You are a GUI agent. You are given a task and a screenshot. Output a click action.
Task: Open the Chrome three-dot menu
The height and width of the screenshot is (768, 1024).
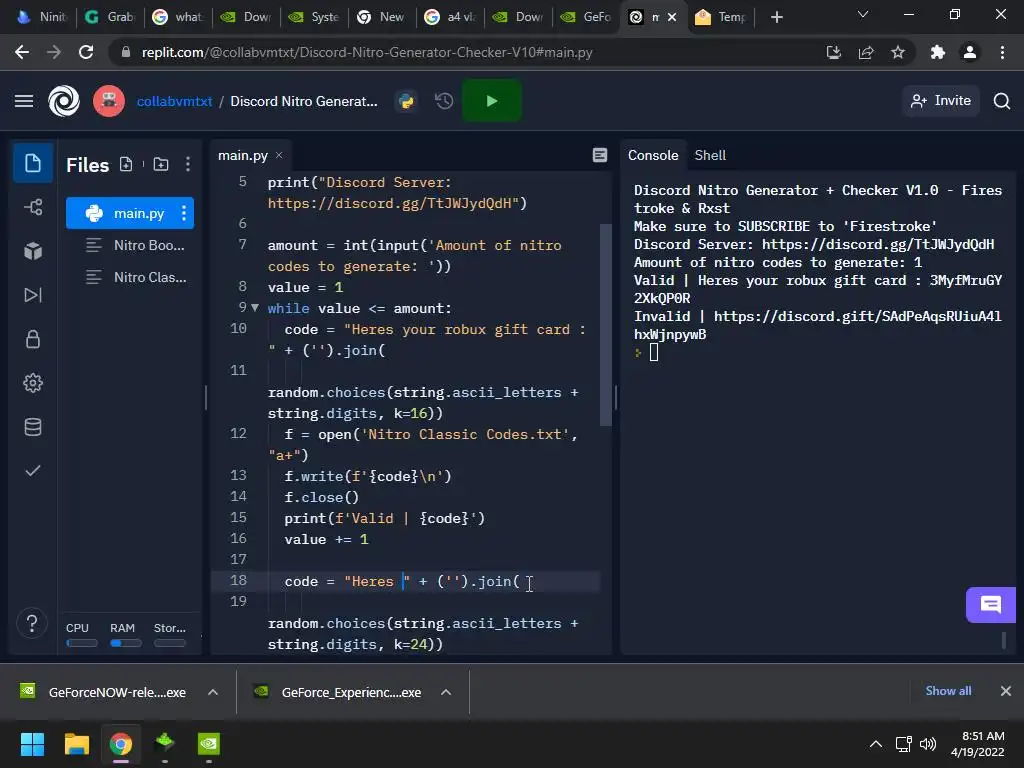tap(1002, 52)
